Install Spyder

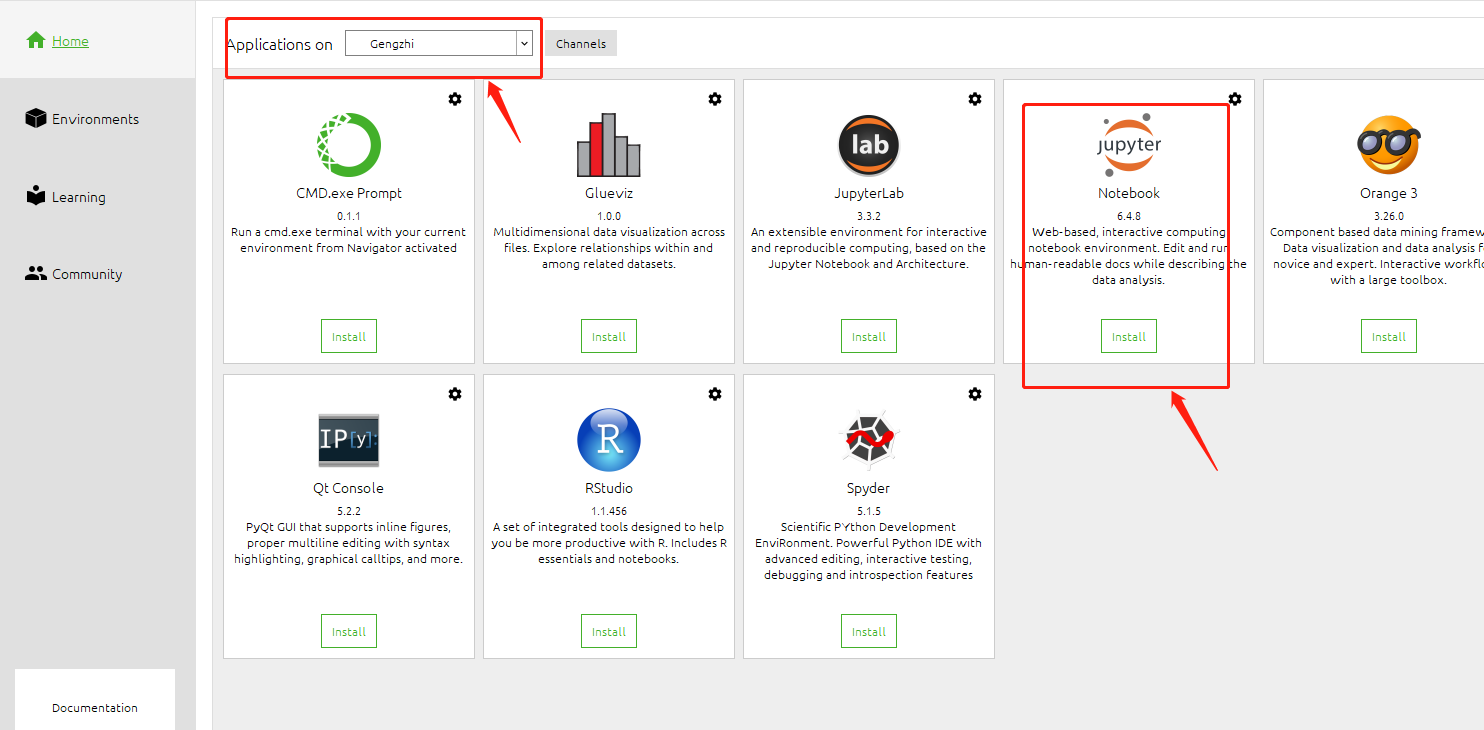[869, 632]
